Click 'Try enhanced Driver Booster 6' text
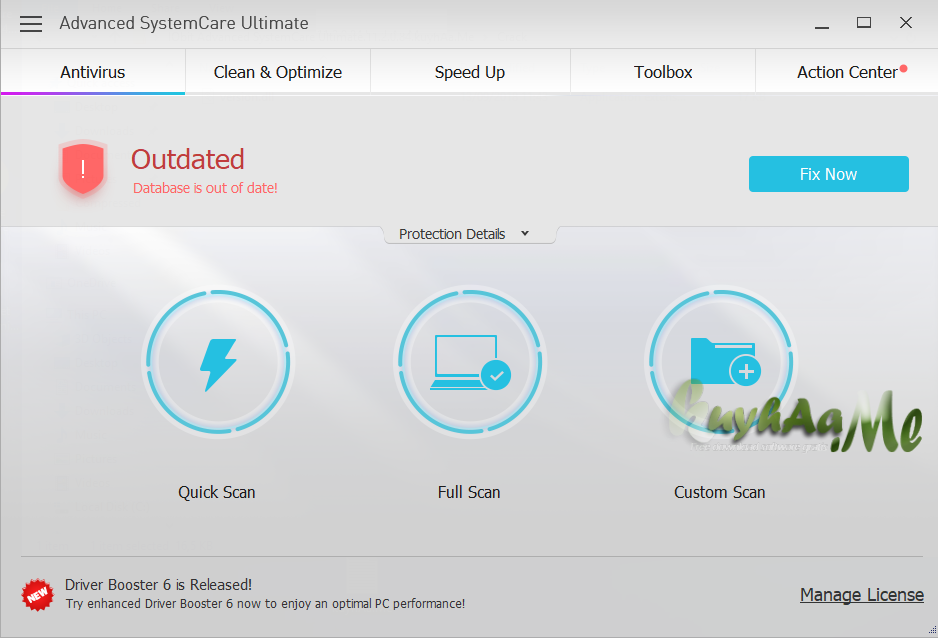Screen dimensions: 938x638 [x=265, y=604]
